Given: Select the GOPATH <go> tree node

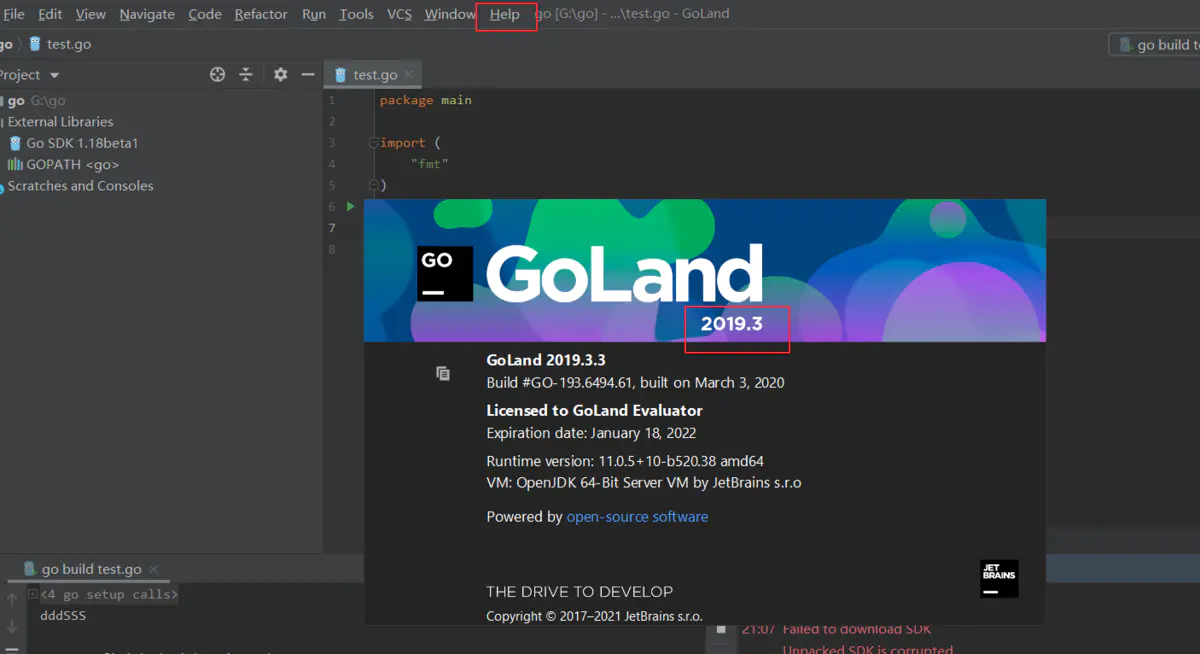Looking at the screenshot, I should [x=73, y=165].
